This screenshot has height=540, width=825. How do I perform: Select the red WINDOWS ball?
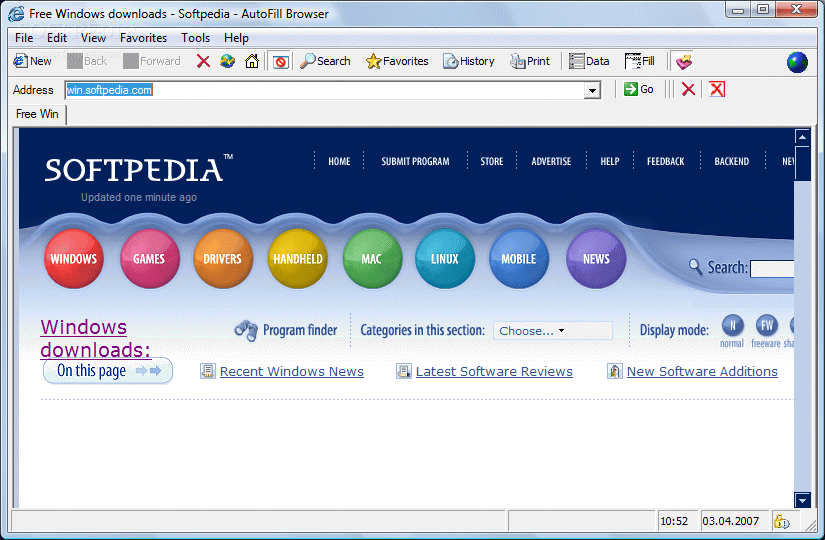74,258
